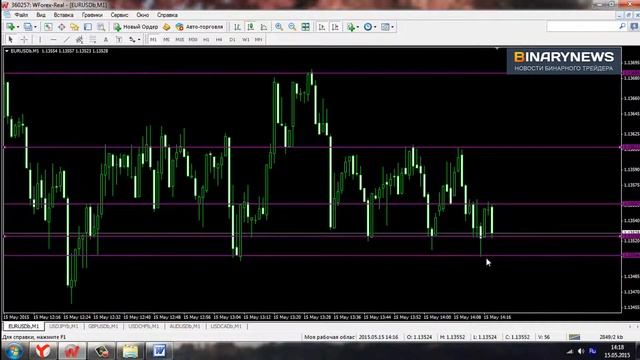640x360 pixels.
Task: Click the Periods clock icon
Action: 368,27
